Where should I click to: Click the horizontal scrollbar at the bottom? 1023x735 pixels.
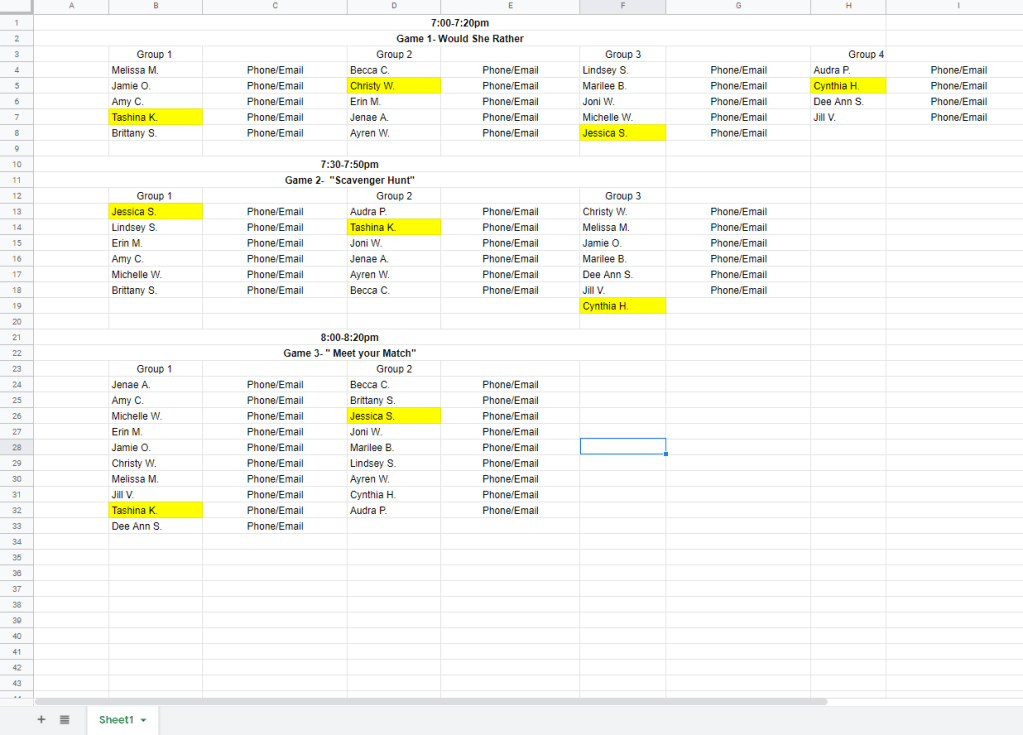pyautogui.click(x=430, y=702)
